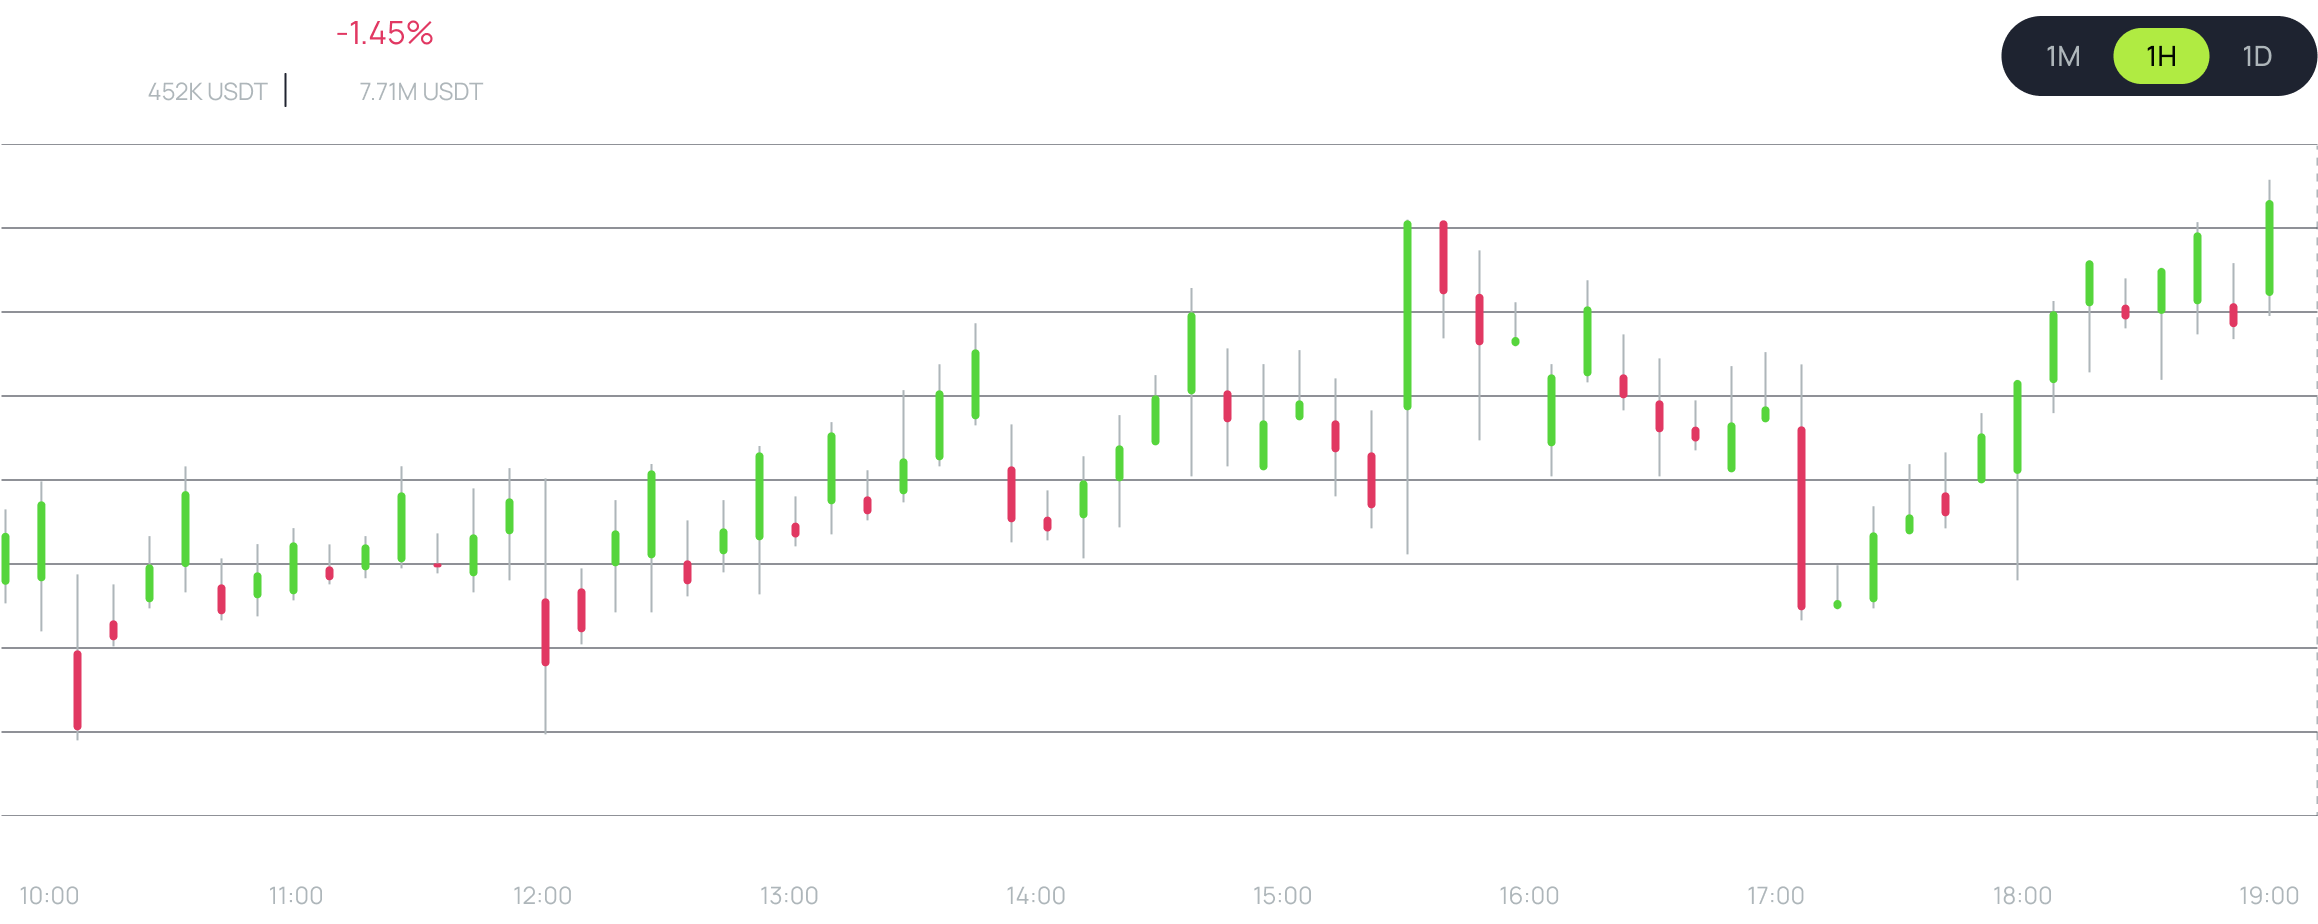Click the 18:00 time axis label
Viewport: 2318px width, 924px height.
click(x=2022, y=895)
